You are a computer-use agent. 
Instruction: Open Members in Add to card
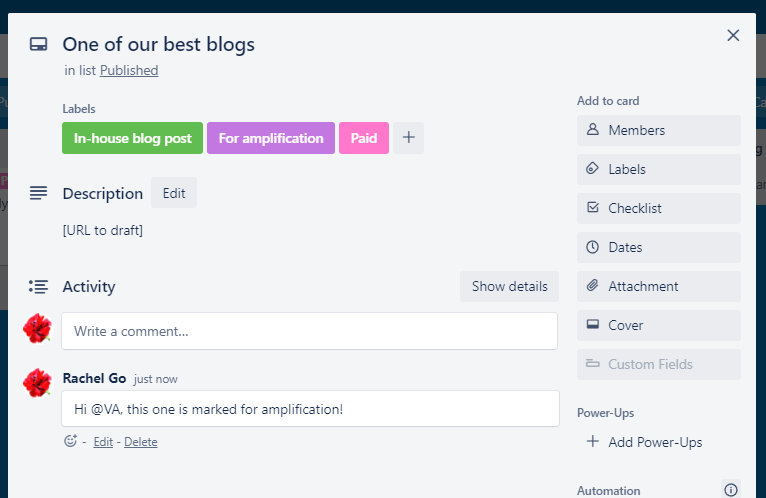(659, 130)
